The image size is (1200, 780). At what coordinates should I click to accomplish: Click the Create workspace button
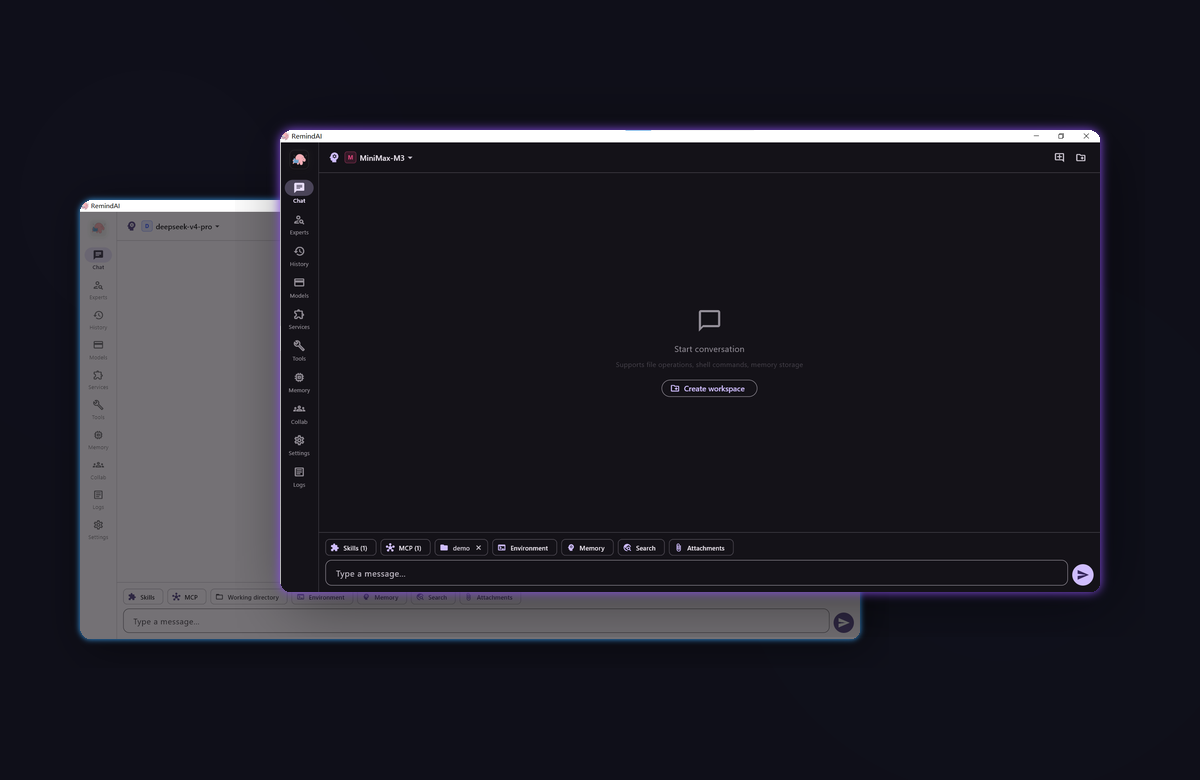click(x=709, y=388)
